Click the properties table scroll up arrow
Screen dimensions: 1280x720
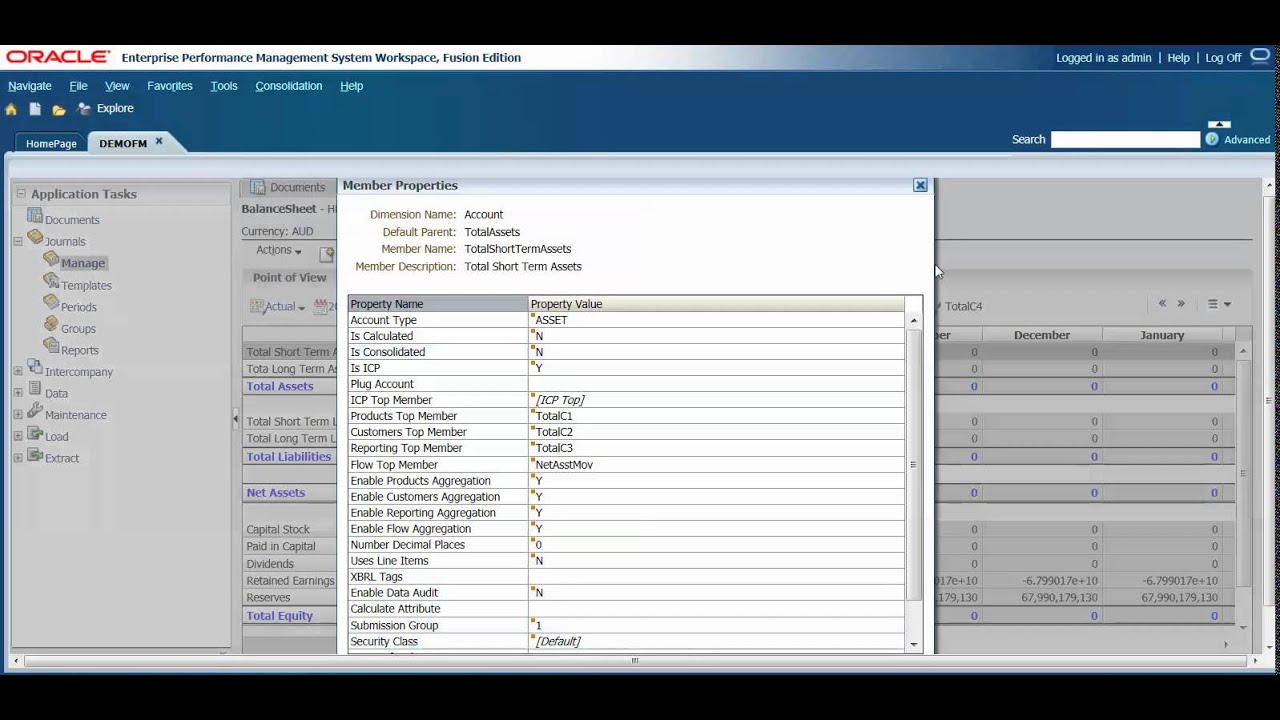click(913, 321)
